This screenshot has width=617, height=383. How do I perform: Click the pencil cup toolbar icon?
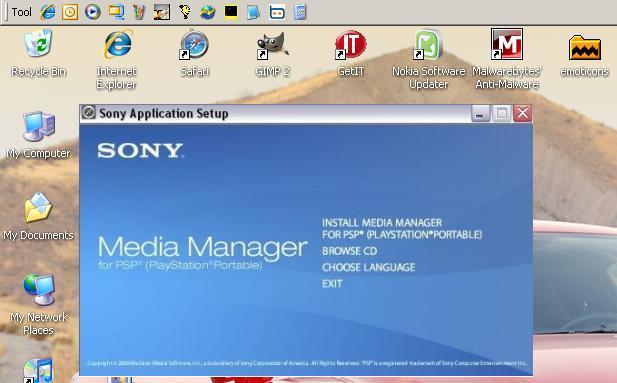tap(139, 12)
